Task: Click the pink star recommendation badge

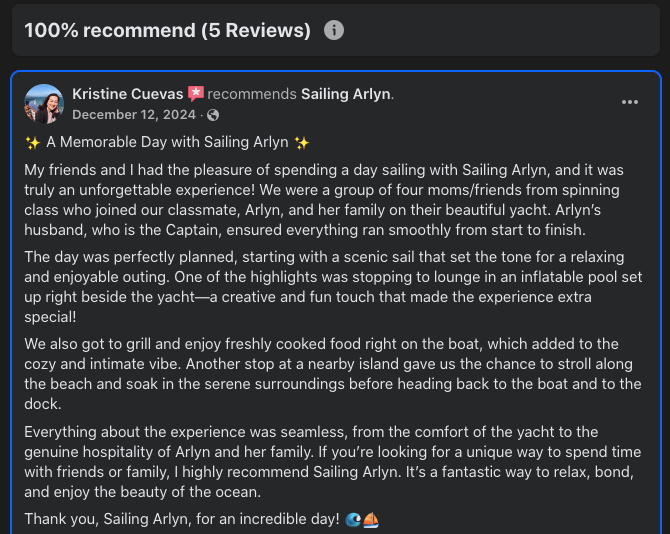Action: click(x=195, y=95)
